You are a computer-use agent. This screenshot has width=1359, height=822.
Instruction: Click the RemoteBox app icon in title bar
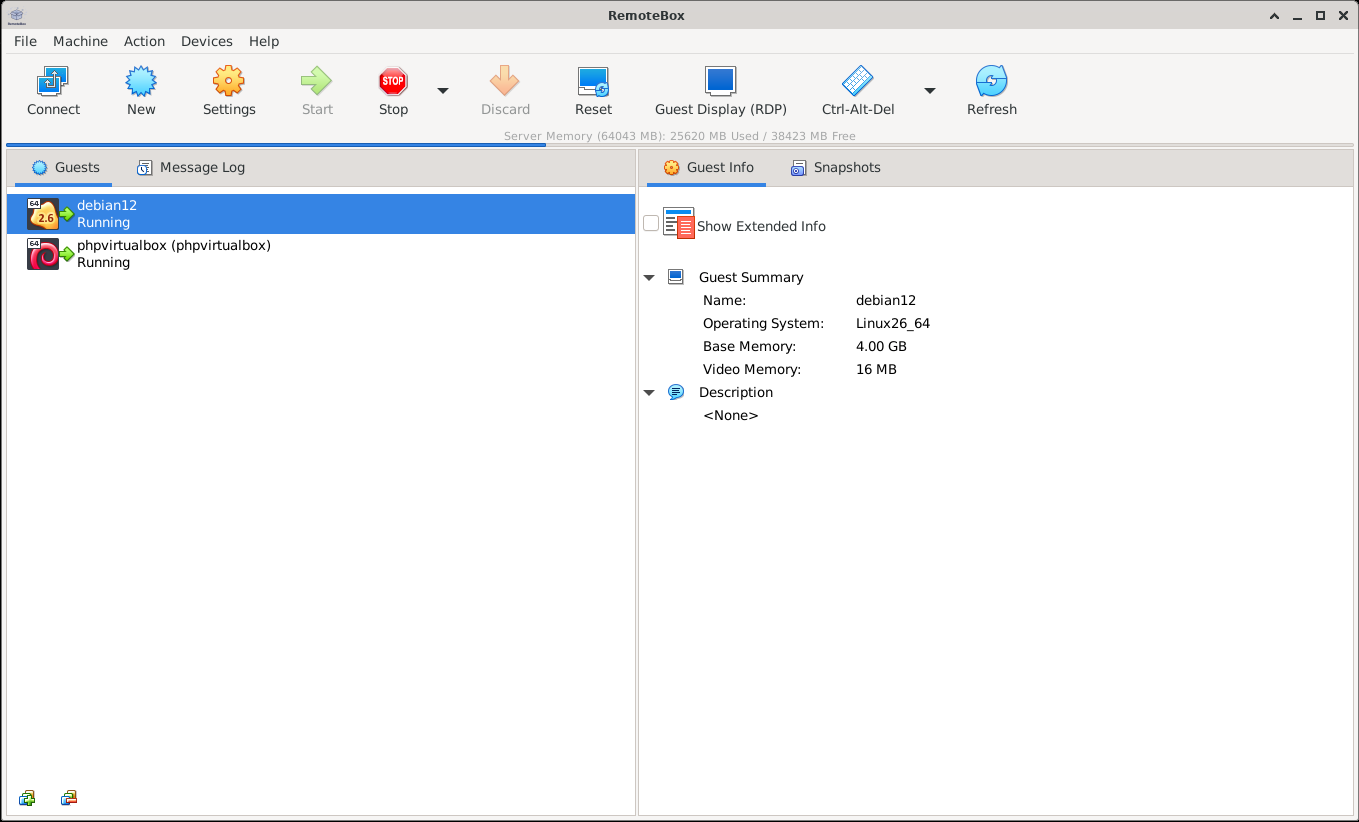click(16, 16)
